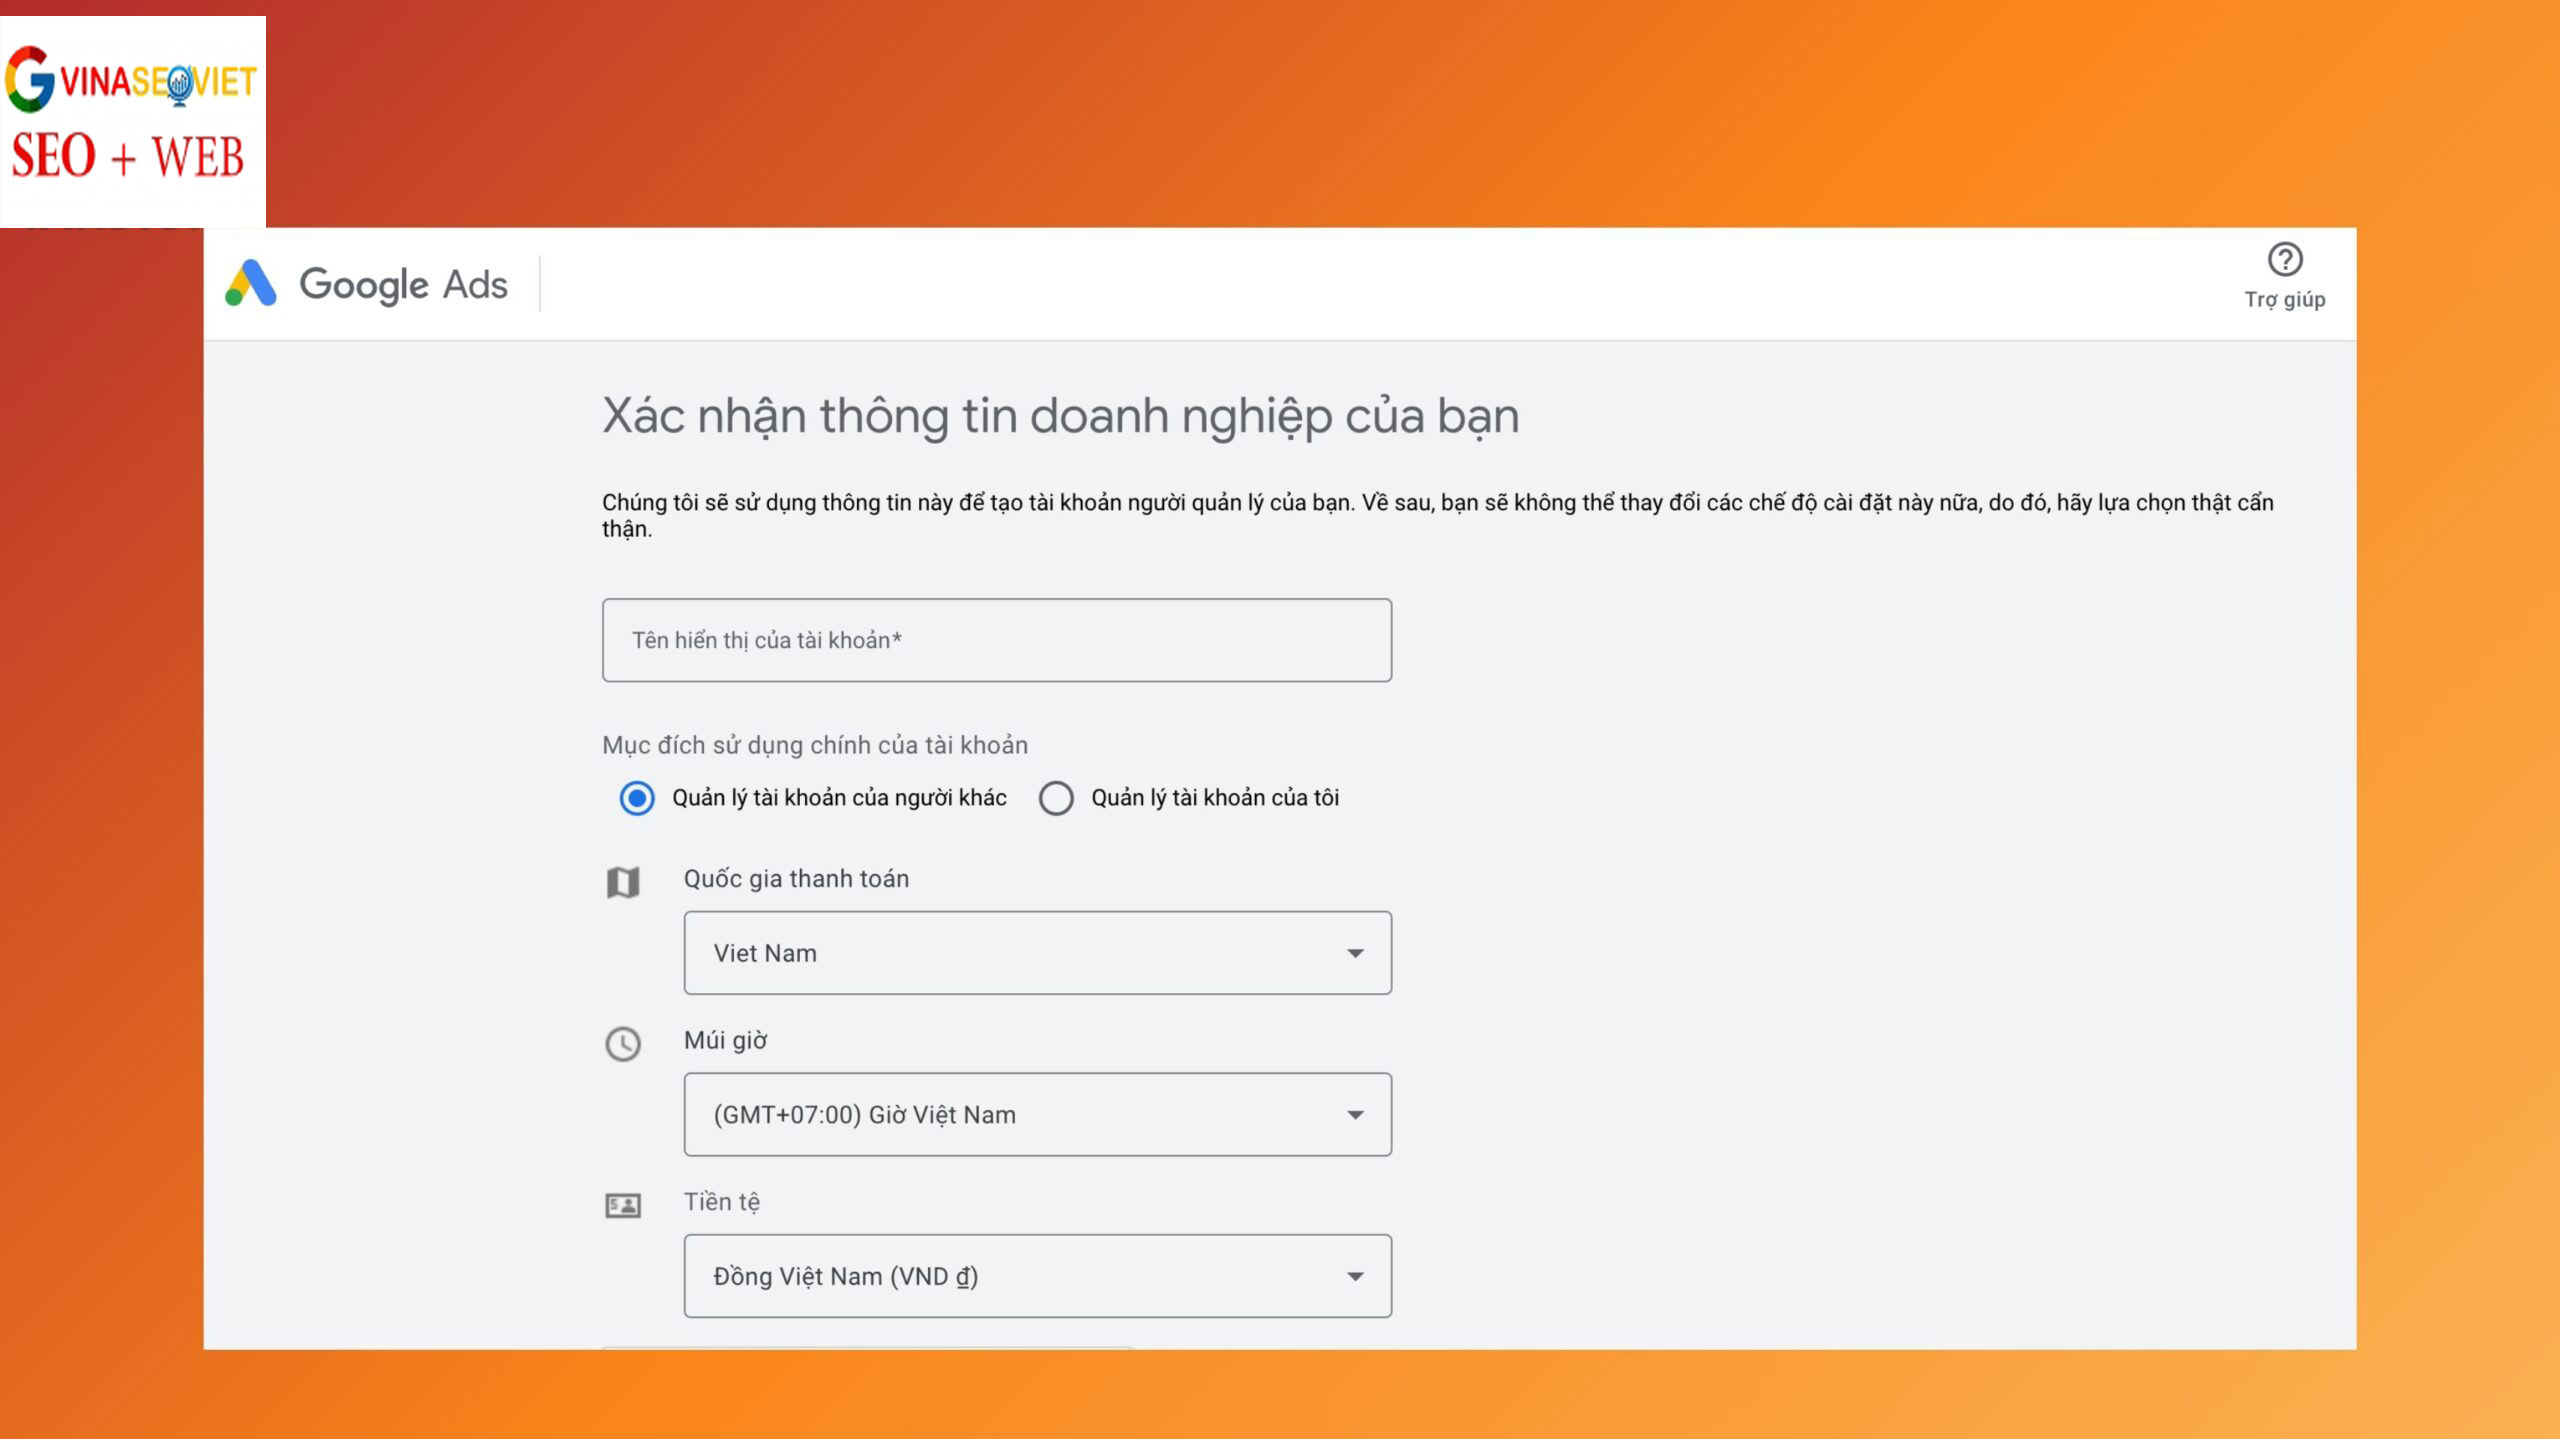Open the Trợ giúp help icon
Image resolution: width=2560 pixels, height=1439 pixels.
pyautogui.click(x=2285, y=259)
